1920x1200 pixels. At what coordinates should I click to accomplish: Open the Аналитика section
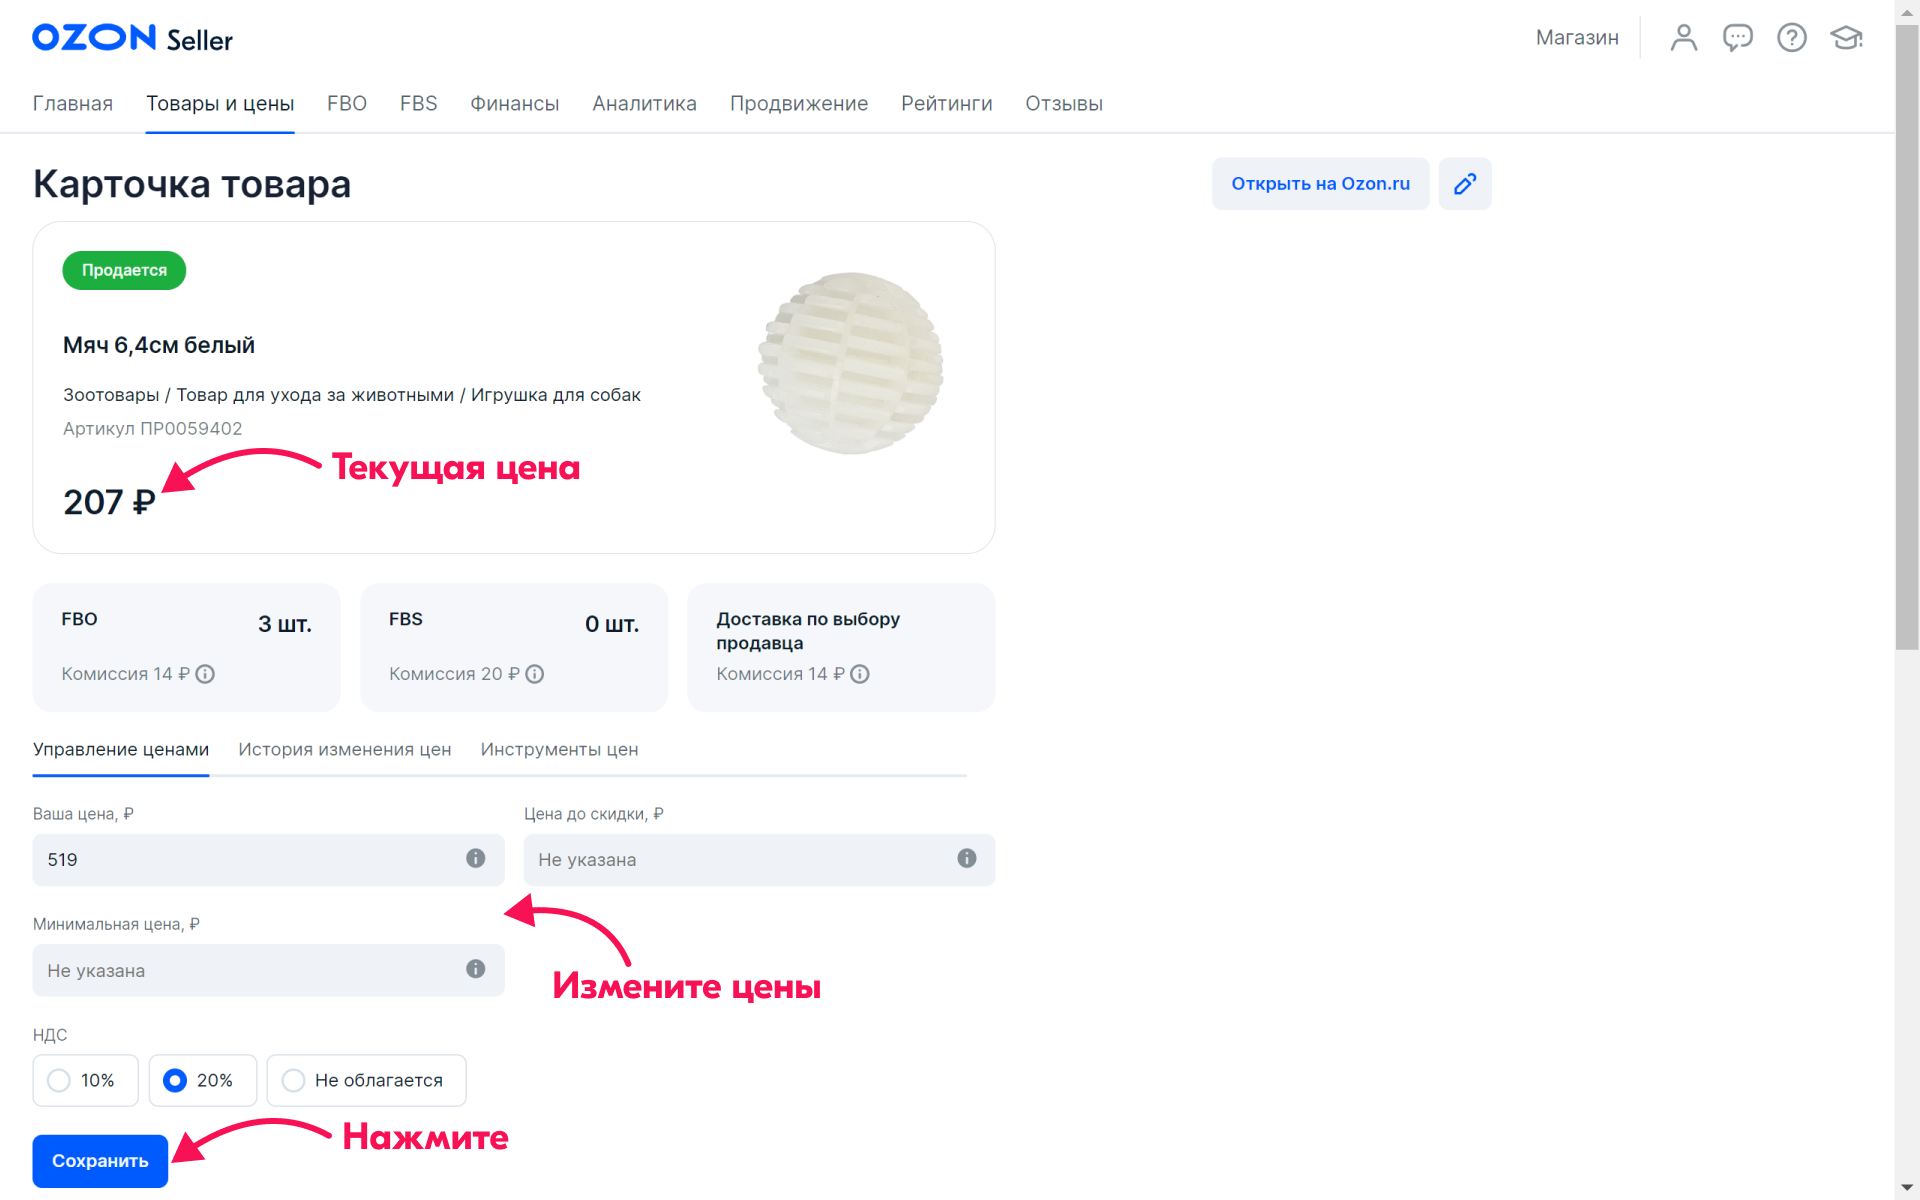[644, 104]
